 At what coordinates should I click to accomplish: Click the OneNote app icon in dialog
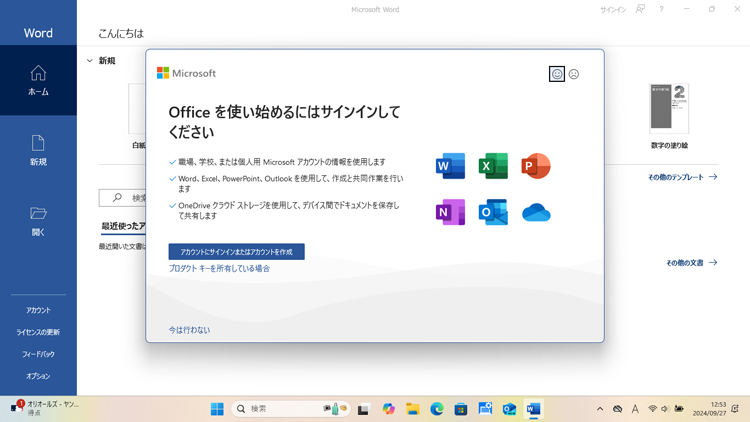pos(450,212)
